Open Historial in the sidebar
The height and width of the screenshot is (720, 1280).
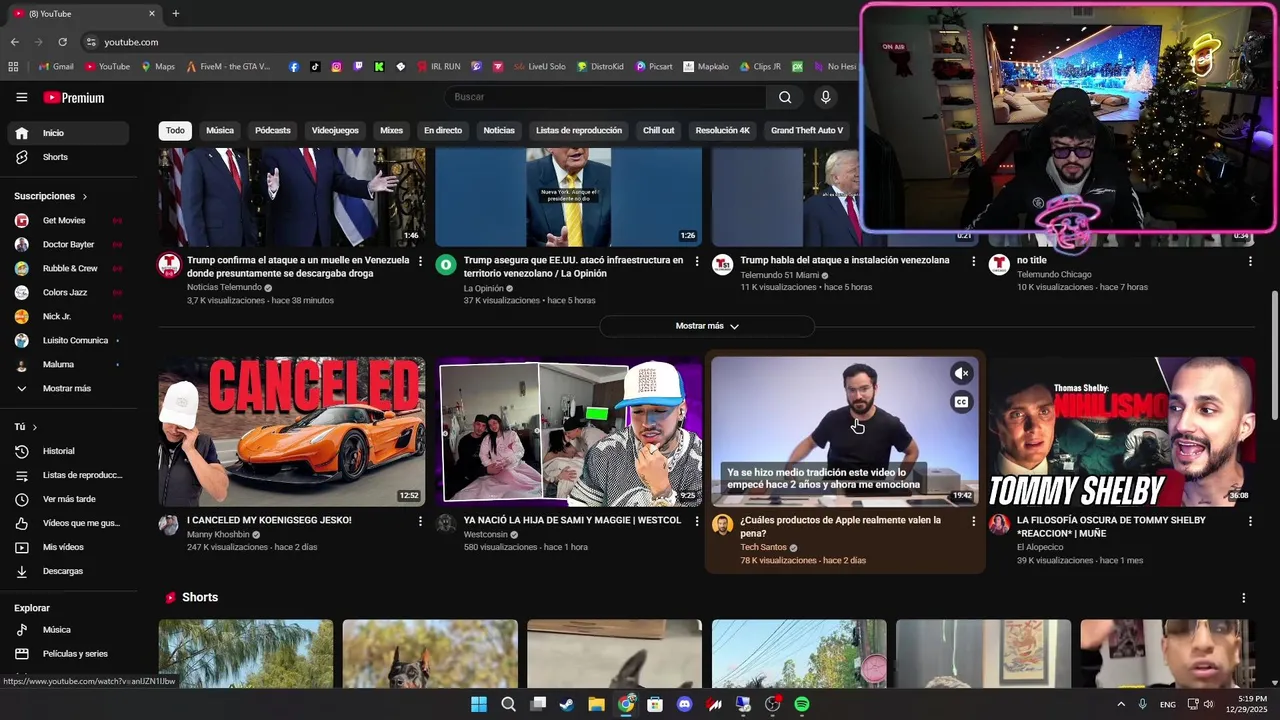point(68,451)
